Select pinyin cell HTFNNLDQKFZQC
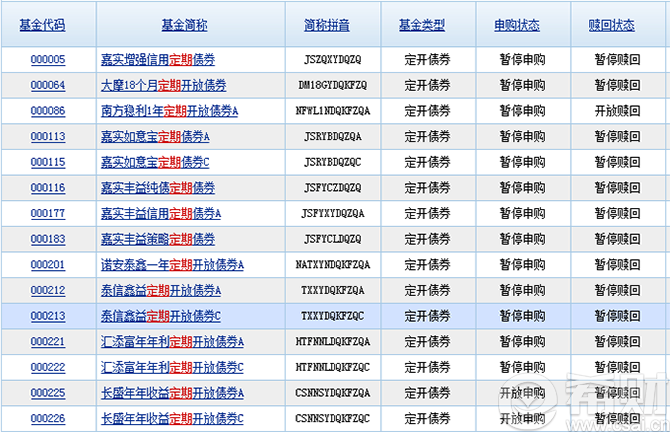670x432 pixels. tap(332, 367)
